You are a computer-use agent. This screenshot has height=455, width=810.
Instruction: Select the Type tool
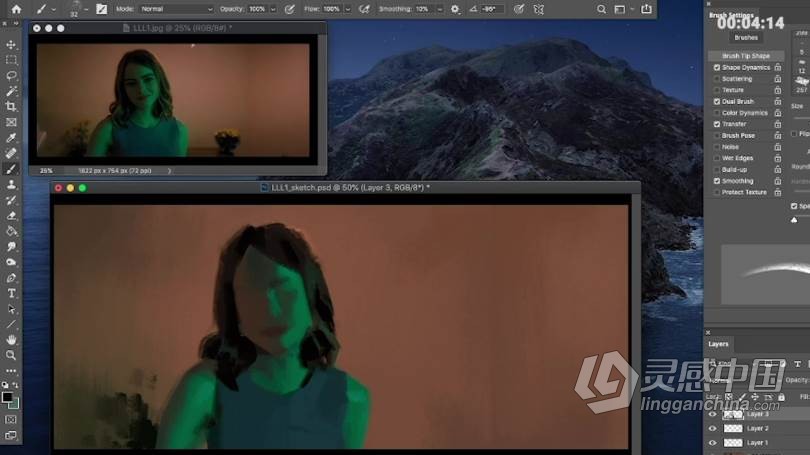(11, 293)
